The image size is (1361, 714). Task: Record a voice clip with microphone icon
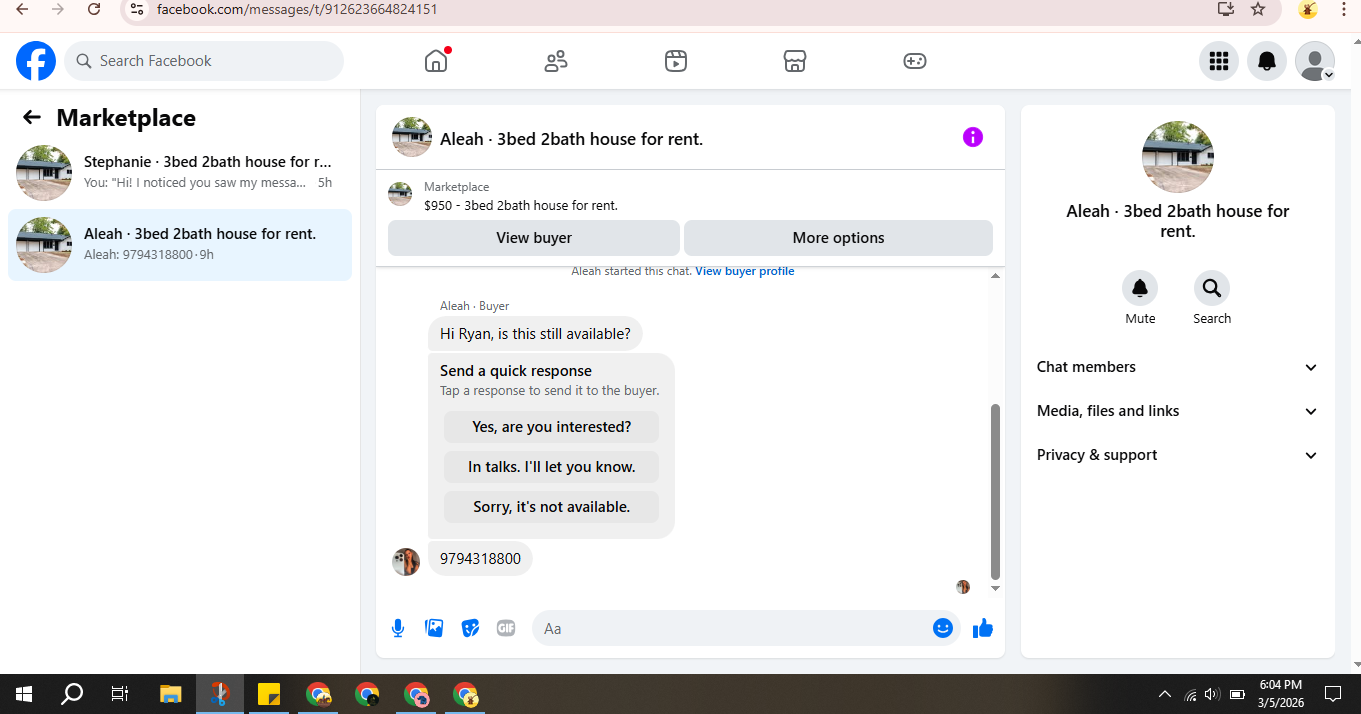click(x=398, y=628)
